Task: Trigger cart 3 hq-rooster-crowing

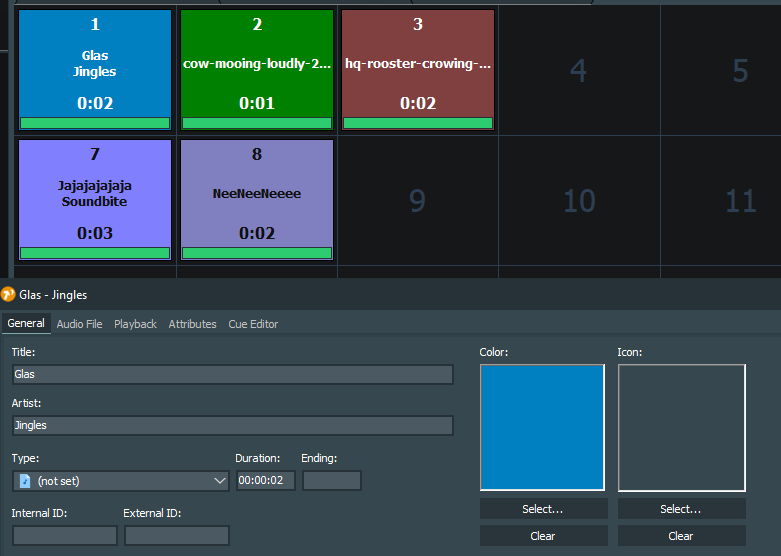Action: coord(418,70)
